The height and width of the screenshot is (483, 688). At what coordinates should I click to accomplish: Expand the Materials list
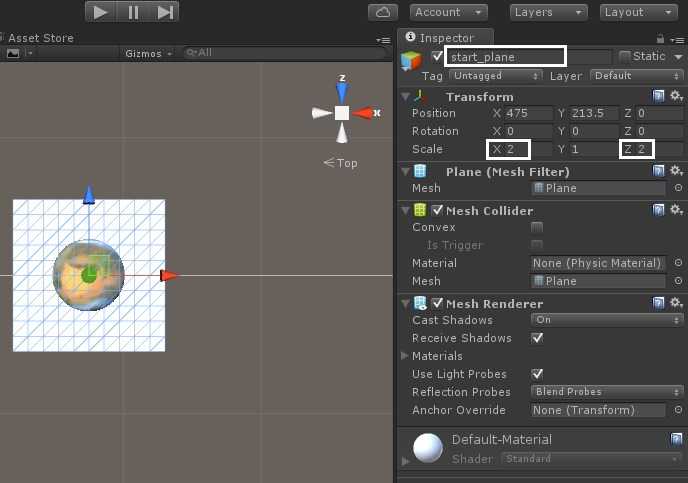pyautogui.click(x=405, y=356)
